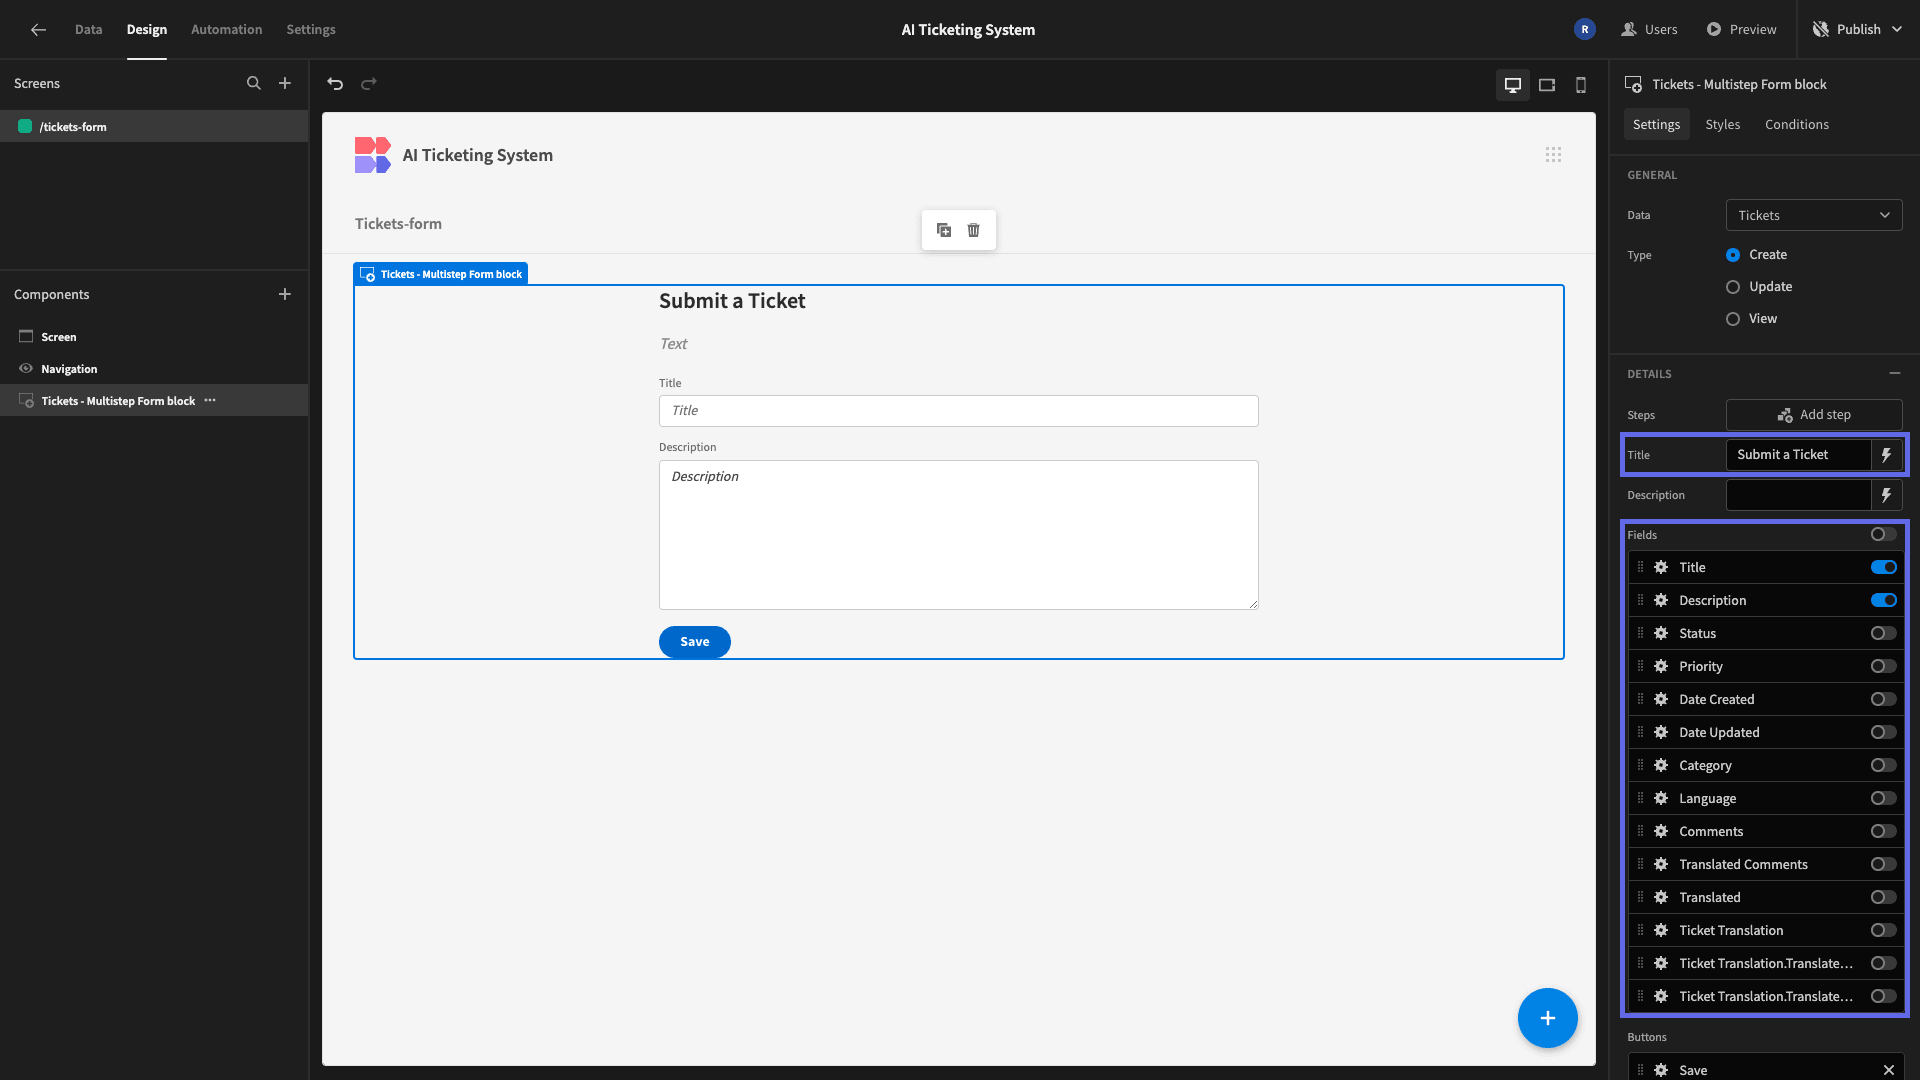Enable the Language field toggle
The image size is (1920, 1080).
point(1883,799)
